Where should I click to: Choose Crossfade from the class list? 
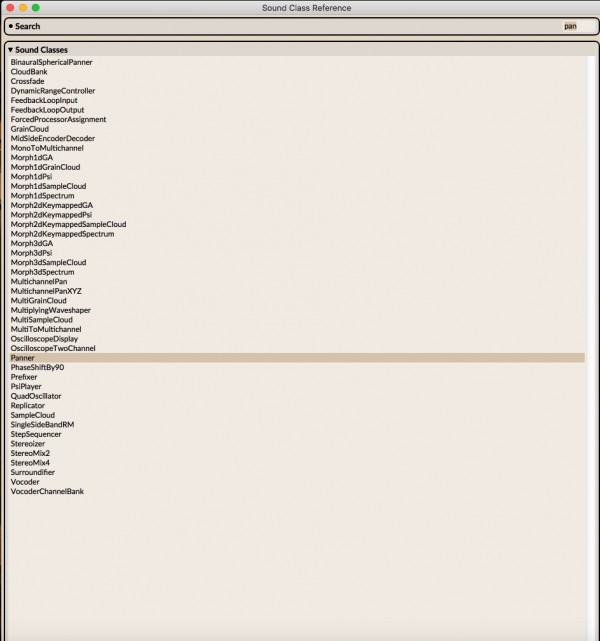[x=27, y=81]
